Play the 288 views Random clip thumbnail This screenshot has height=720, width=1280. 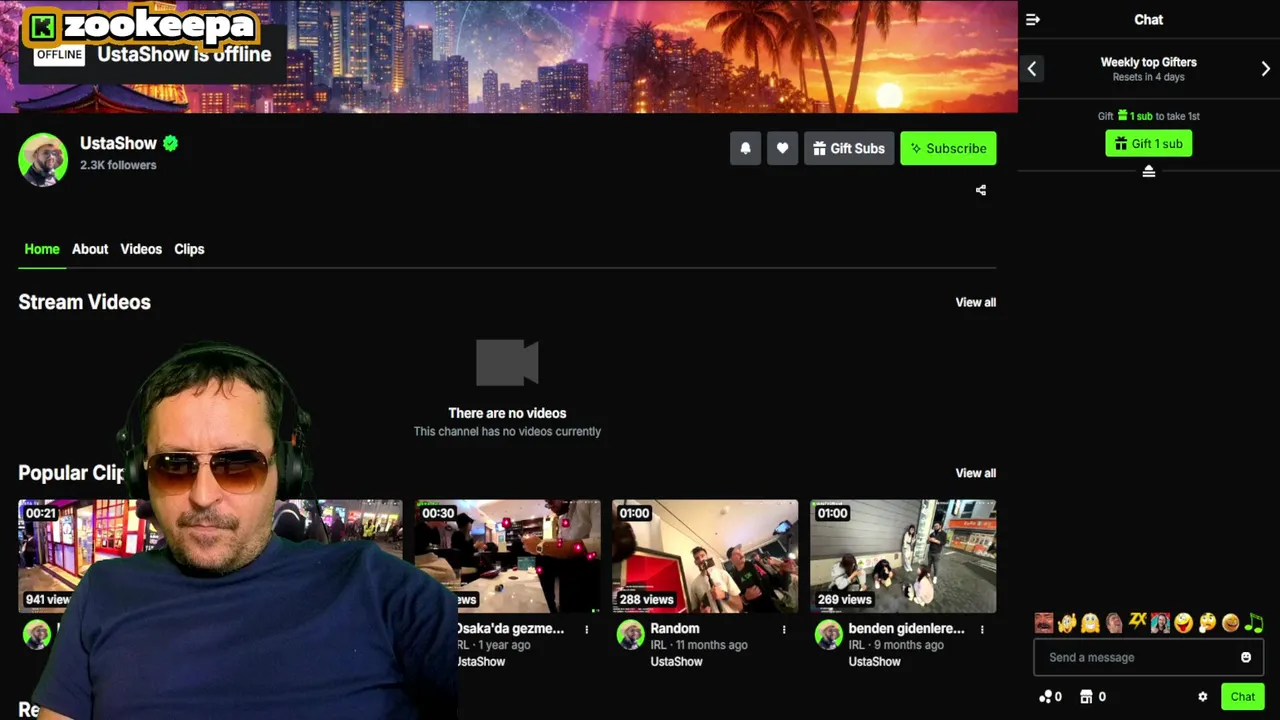pos(705,556)
